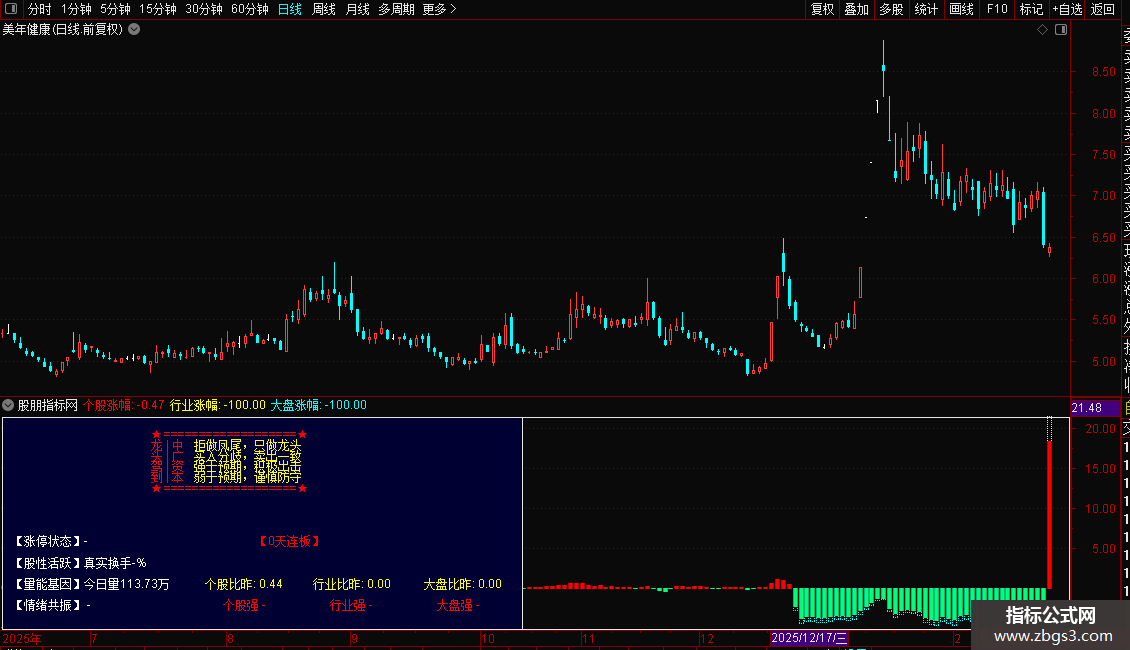Click the 大盘涨幅: -100.00 readout
This screenshot has height=650, width=1130.
[319, 405]
